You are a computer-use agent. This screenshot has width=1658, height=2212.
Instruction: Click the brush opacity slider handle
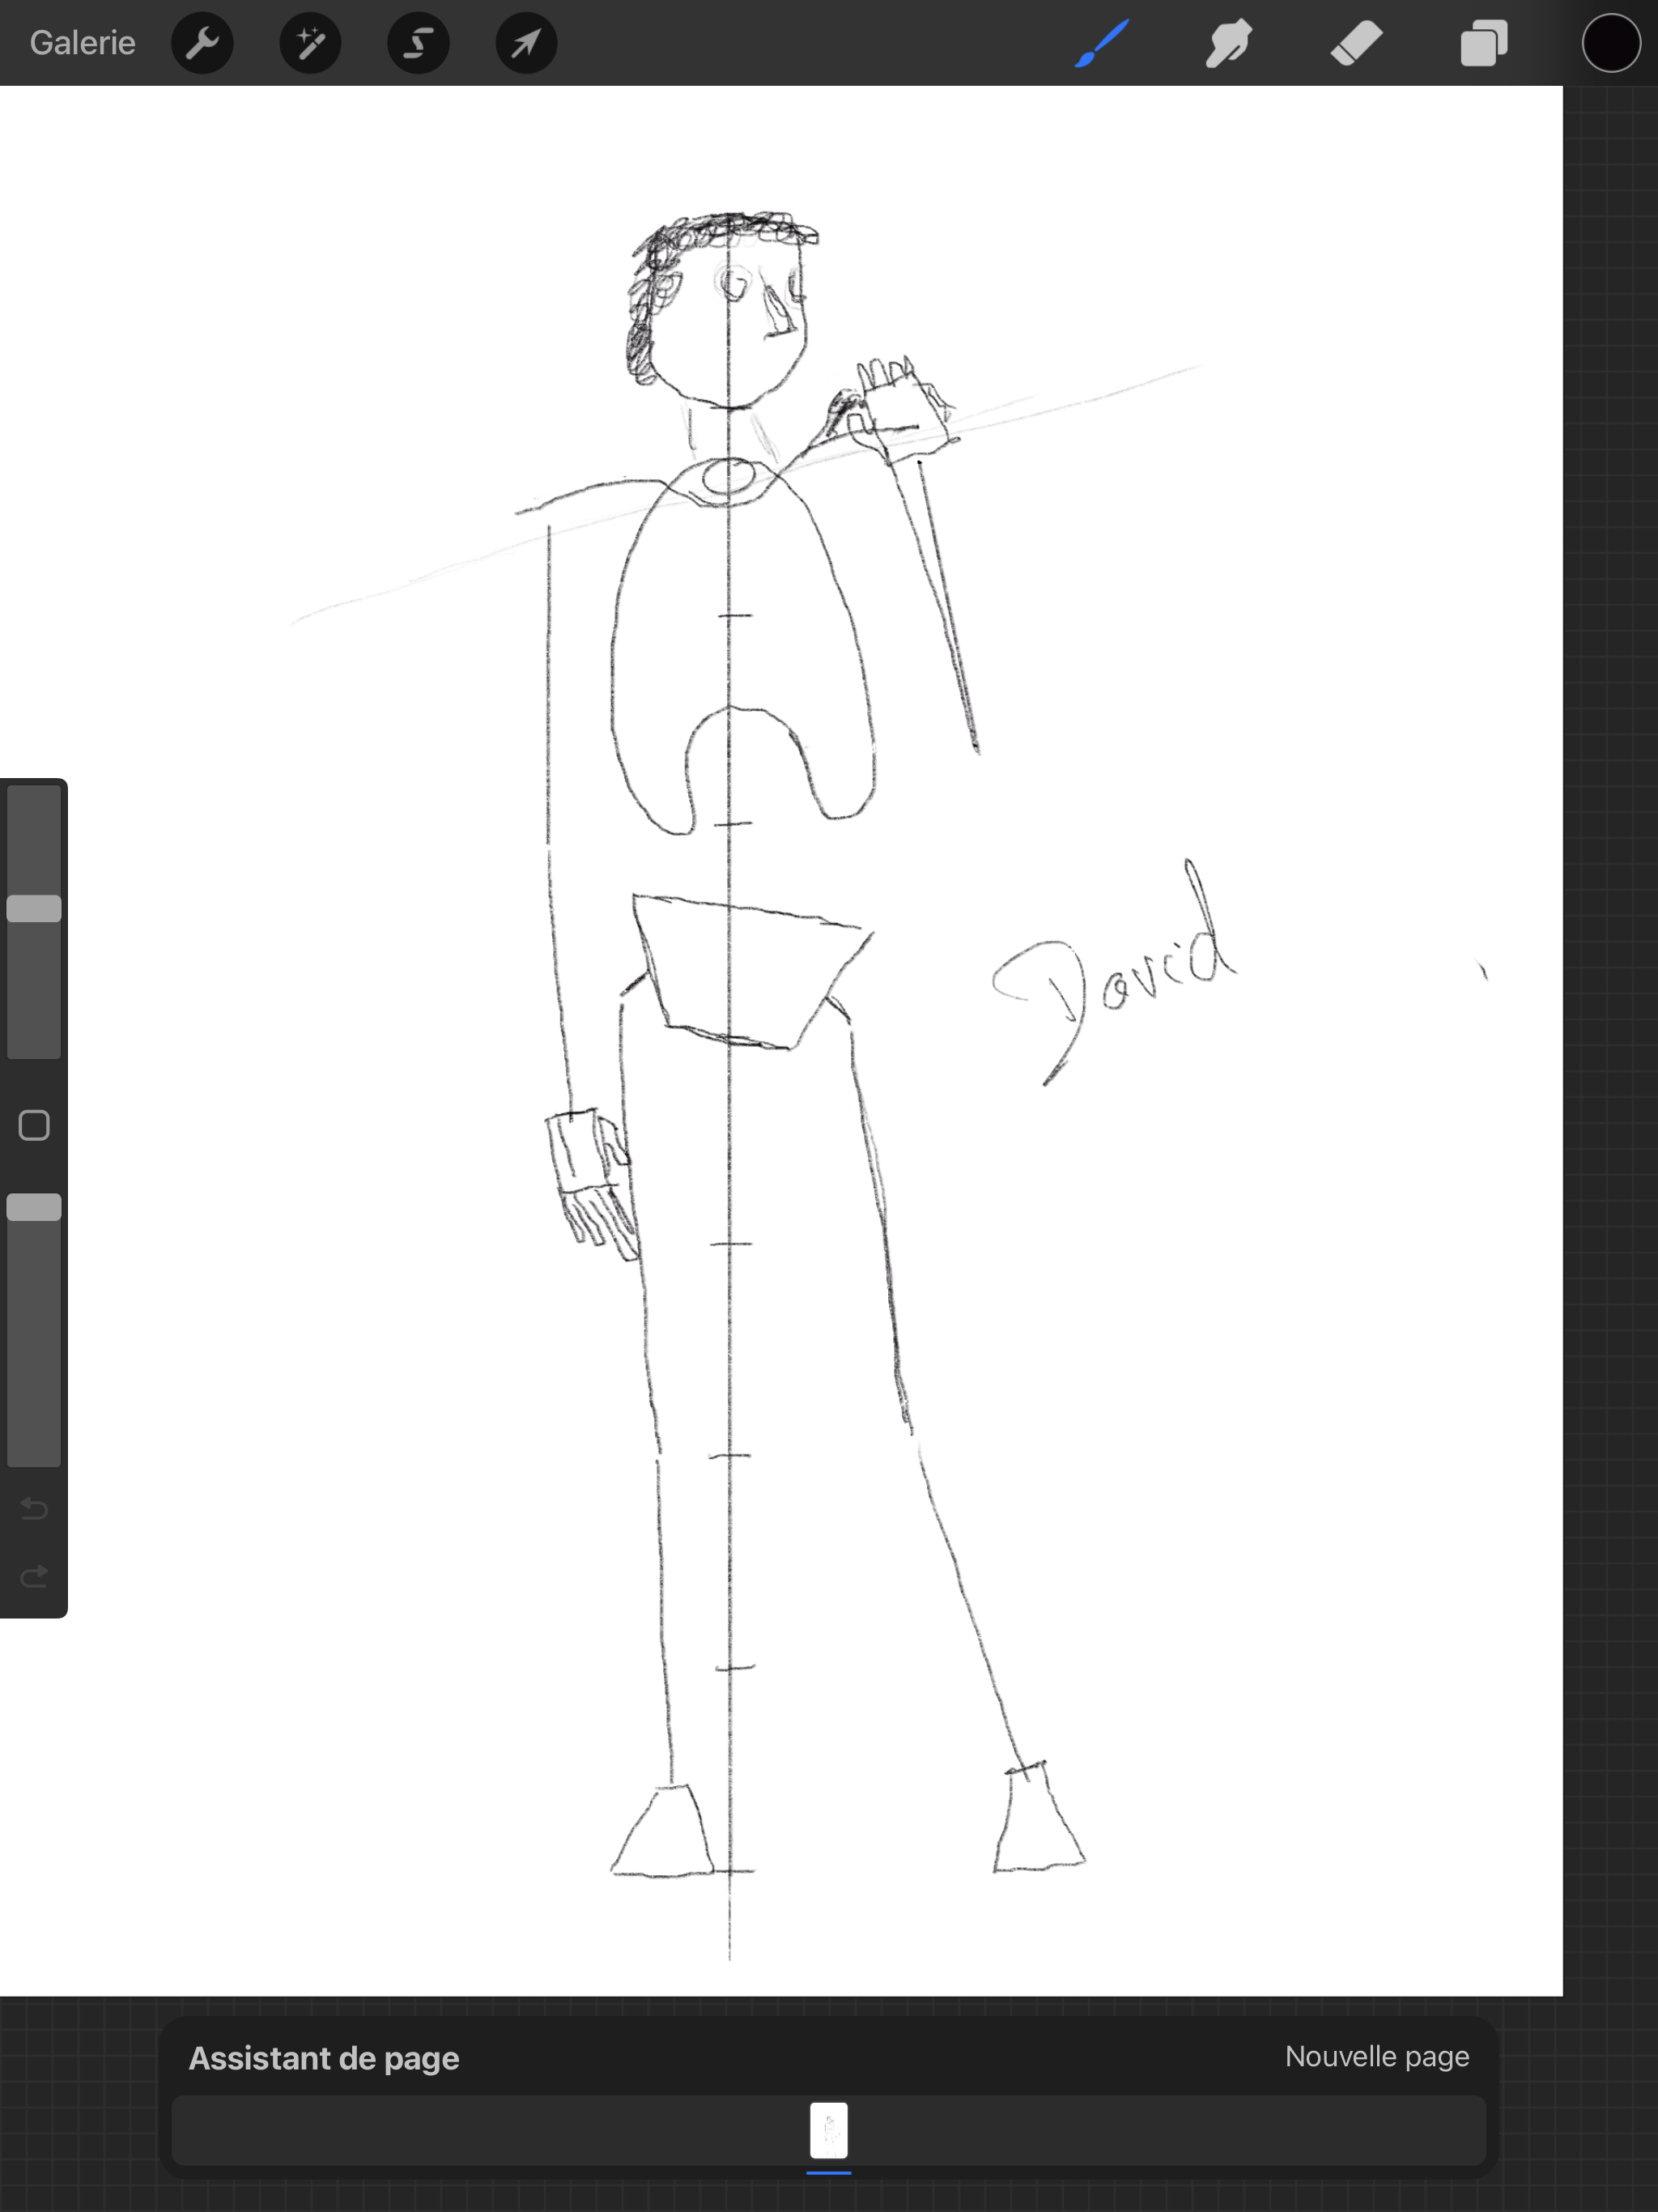click(x=34, y=1207)
